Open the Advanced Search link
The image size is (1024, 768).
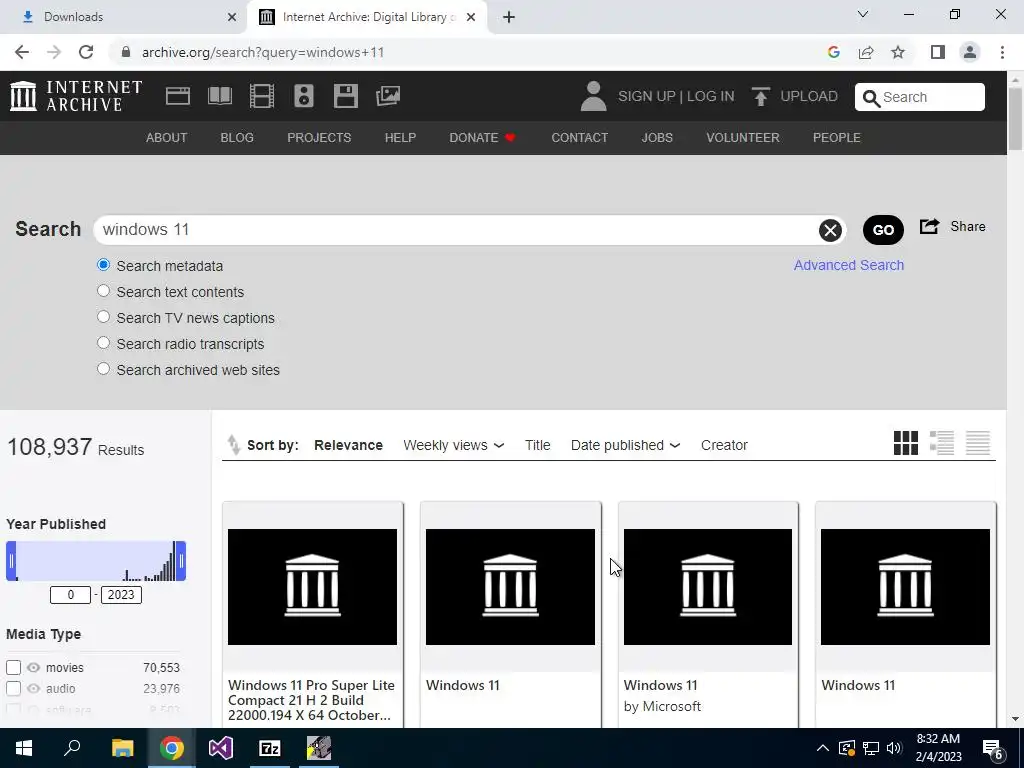pyautogui.click(x=848, y=265)
